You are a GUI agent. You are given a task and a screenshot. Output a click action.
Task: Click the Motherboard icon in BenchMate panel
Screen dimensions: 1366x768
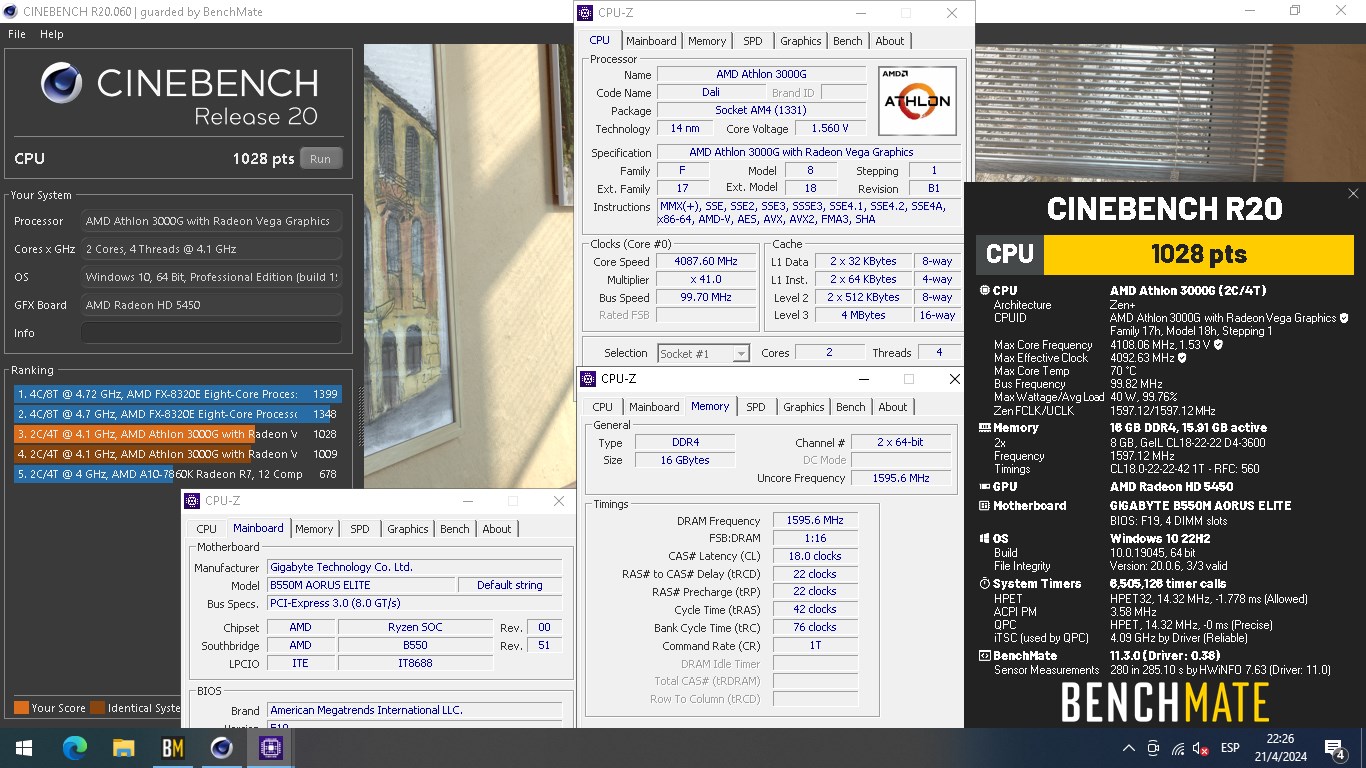[984, 506]
